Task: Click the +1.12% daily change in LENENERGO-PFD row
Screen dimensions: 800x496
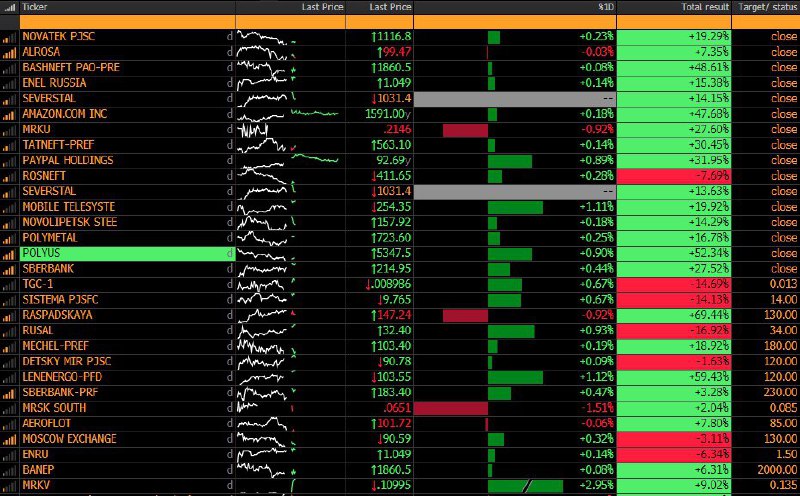Action: coord(596,377)
